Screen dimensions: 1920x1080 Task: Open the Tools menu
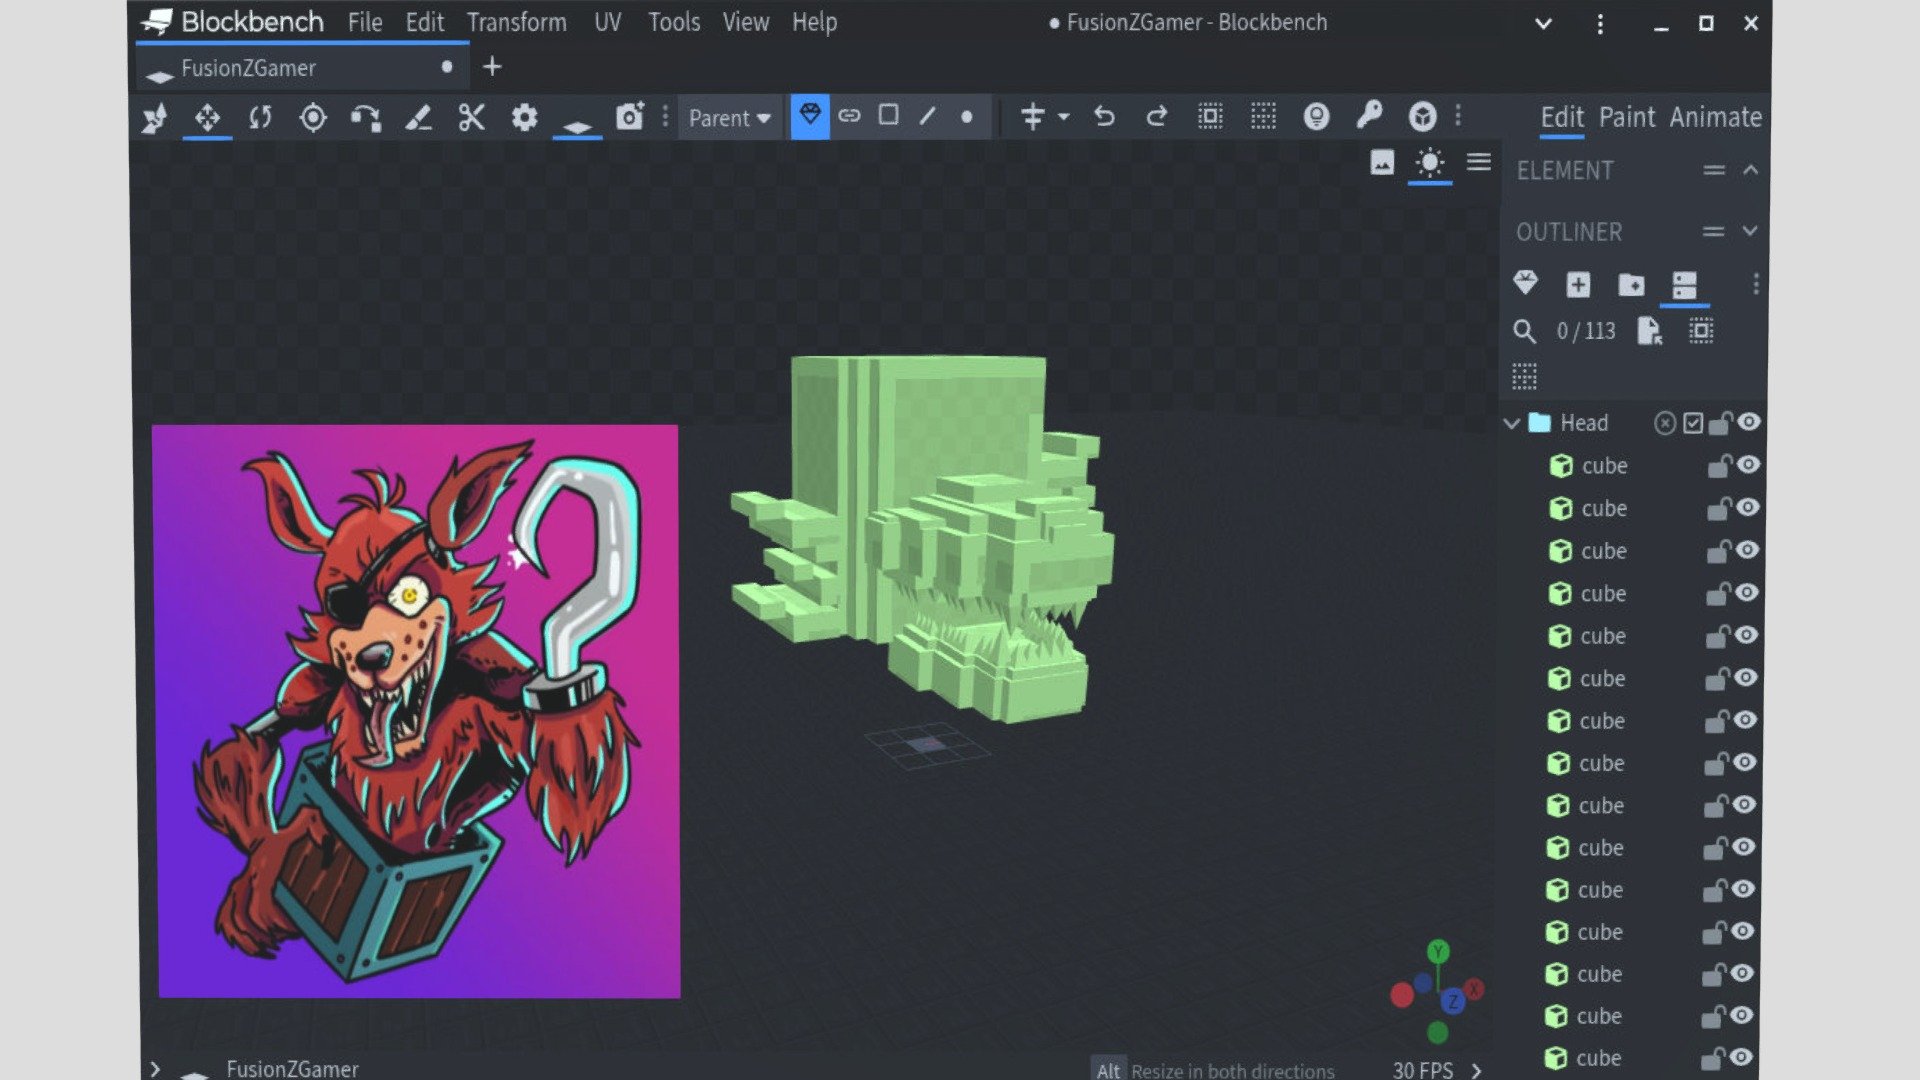tap(674, 22)
